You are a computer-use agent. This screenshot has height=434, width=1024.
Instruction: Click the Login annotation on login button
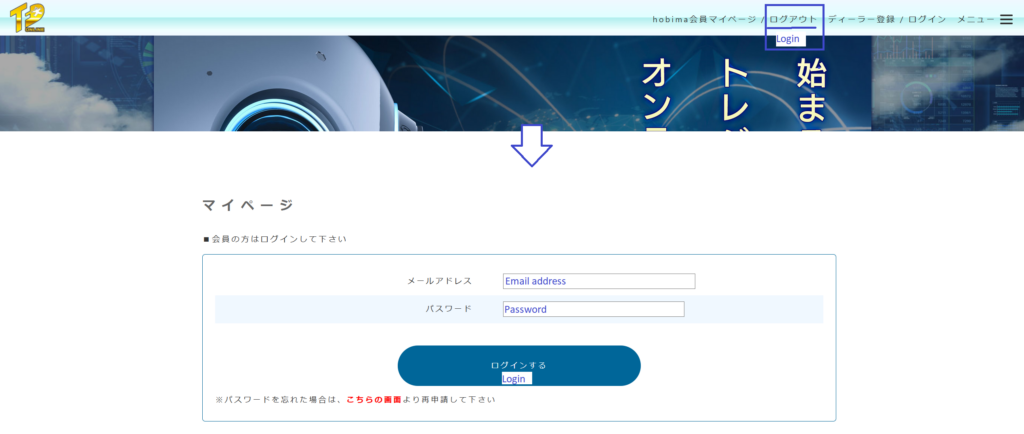point(516,379)
